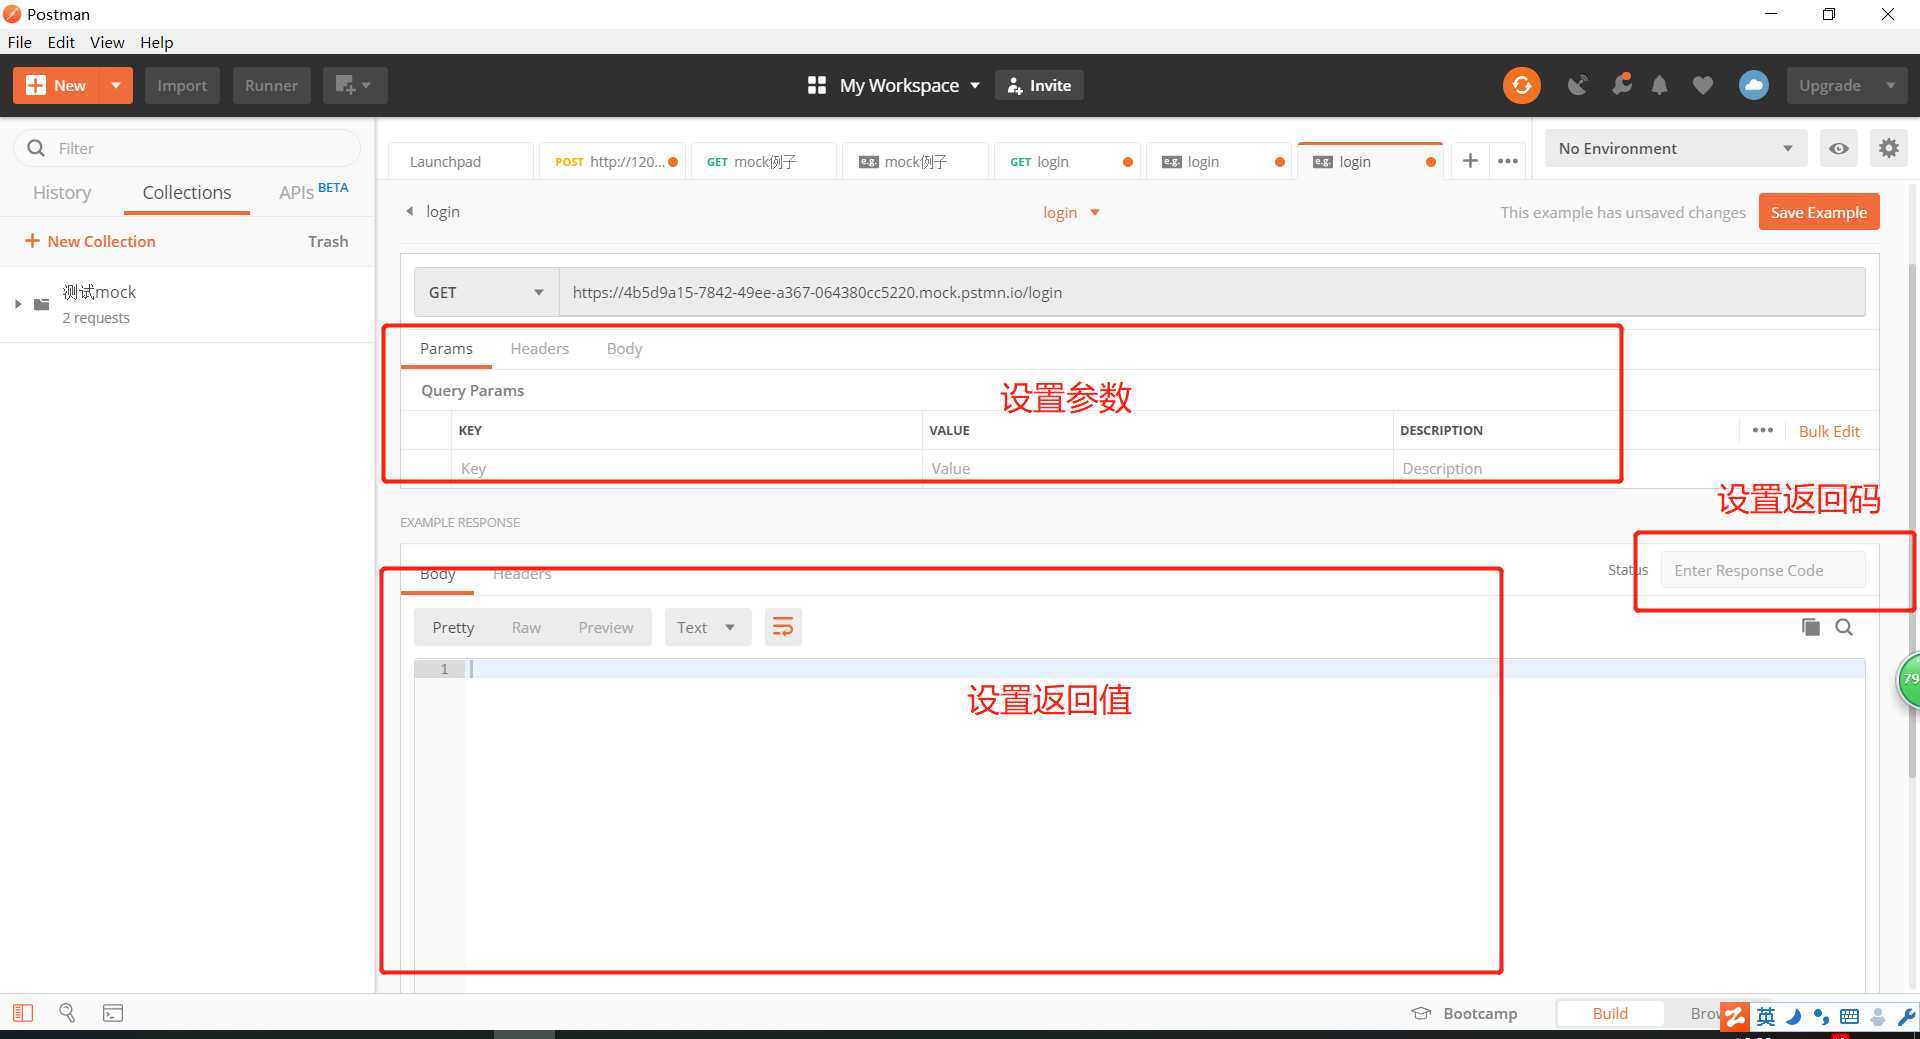Select the request Headers tab
The image size is (1920, 1039).
539,348
